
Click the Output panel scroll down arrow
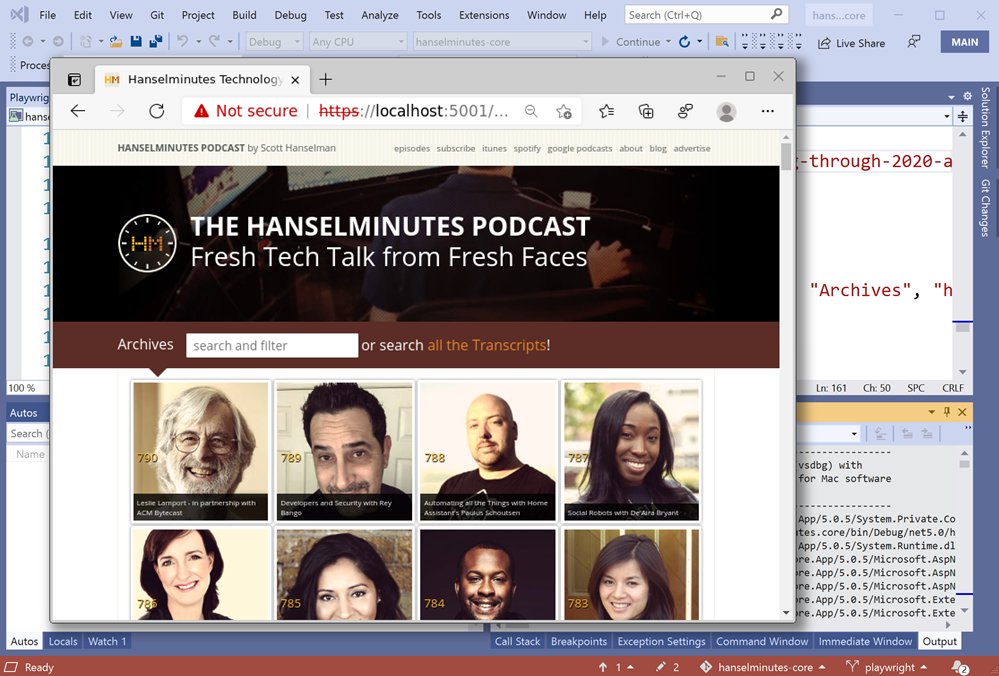[964, 610]
